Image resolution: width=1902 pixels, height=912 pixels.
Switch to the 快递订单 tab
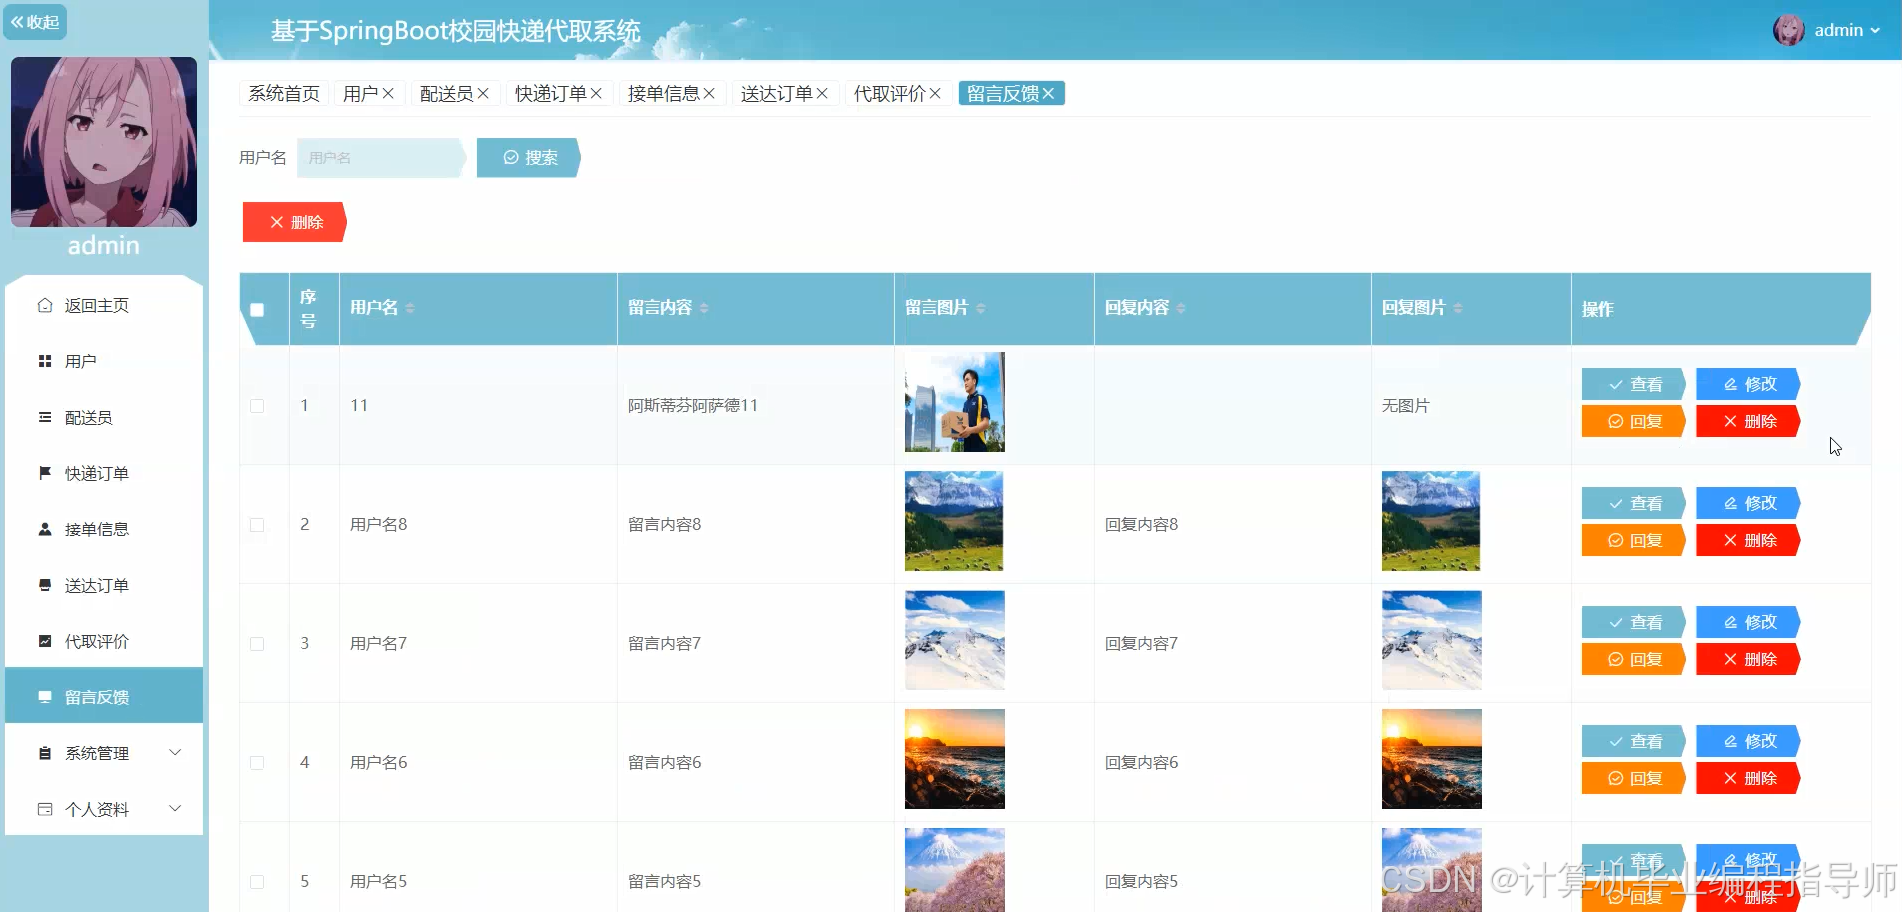551,93
